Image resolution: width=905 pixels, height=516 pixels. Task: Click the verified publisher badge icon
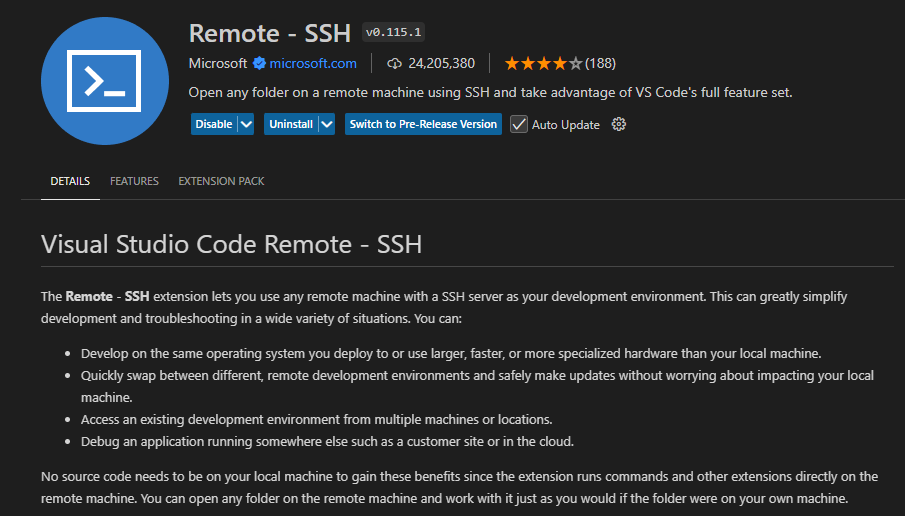point(259,63)
